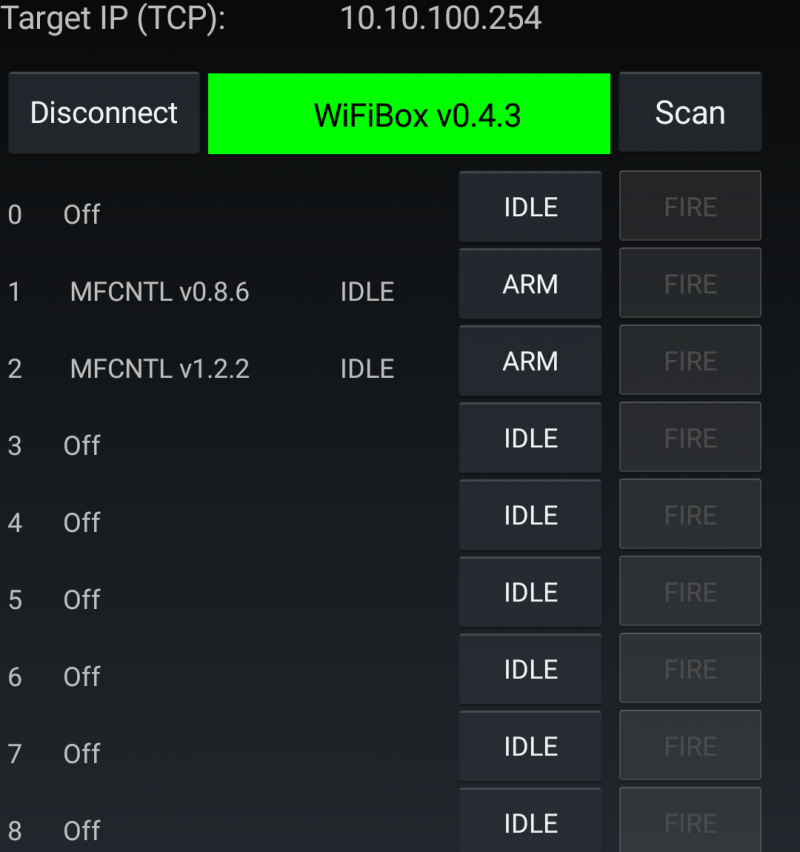
Task: Click the green WiFiBox v0.4.3 status bar
Action: pos(409,114)
